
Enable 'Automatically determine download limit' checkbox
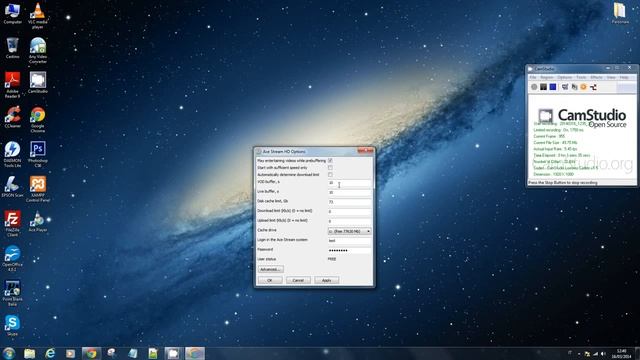[330, 175]
